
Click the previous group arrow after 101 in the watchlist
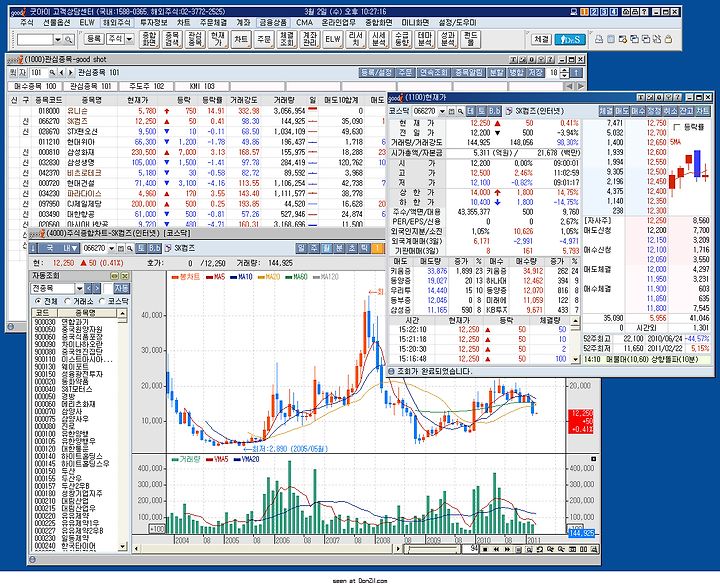[x=62, y=73]
